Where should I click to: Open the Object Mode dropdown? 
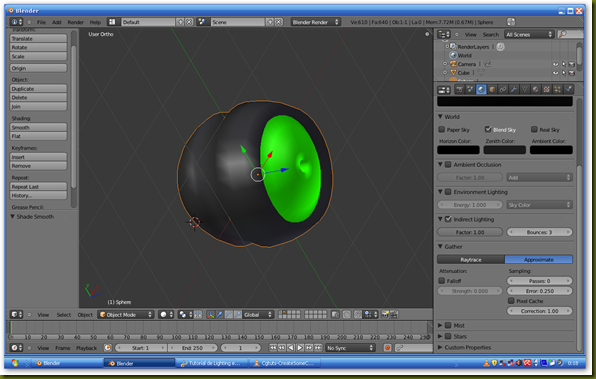coord(126,315)
